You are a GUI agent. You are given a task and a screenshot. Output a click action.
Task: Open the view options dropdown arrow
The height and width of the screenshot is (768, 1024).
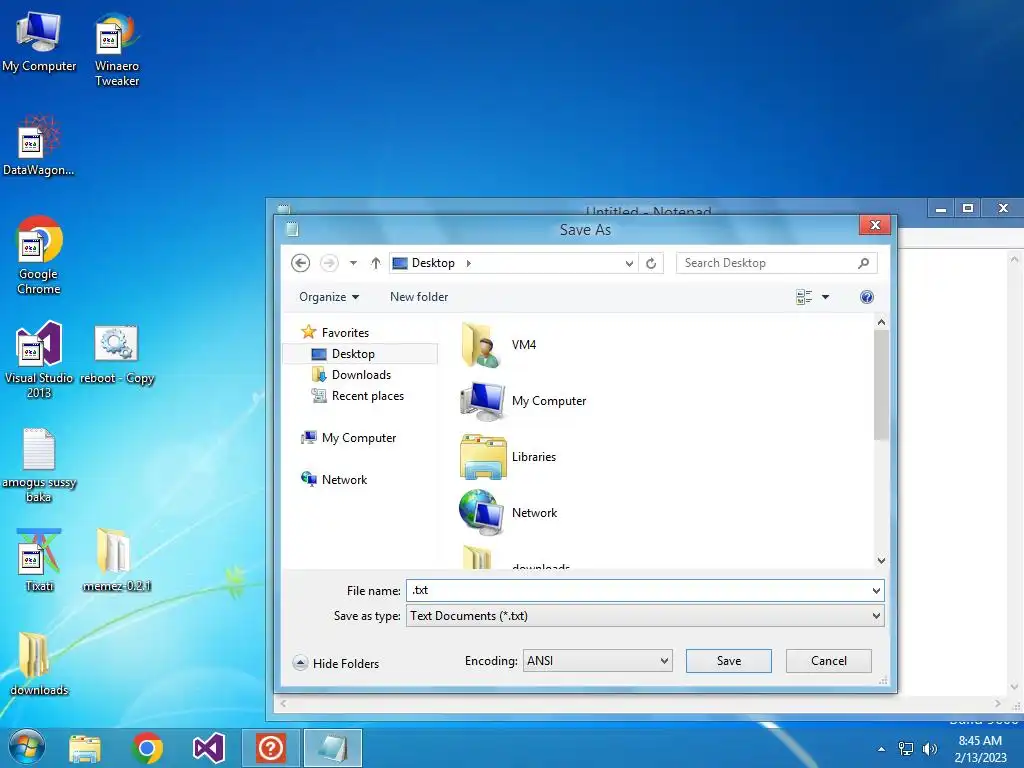[825, 297]
